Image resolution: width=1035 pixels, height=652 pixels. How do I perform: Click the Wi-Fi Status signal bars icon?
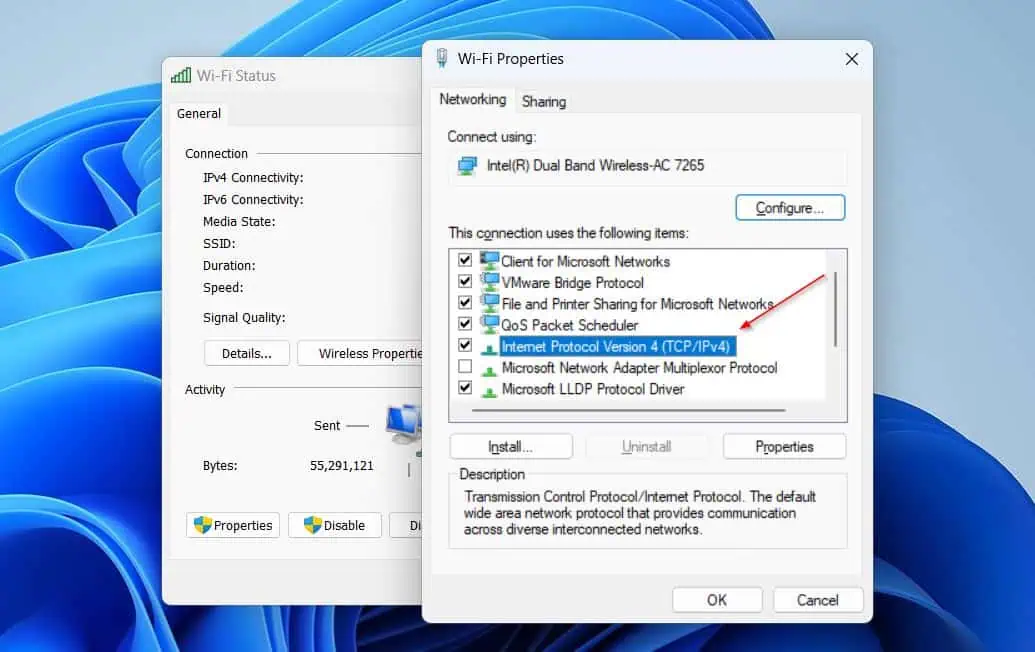(x=181, y=75)
